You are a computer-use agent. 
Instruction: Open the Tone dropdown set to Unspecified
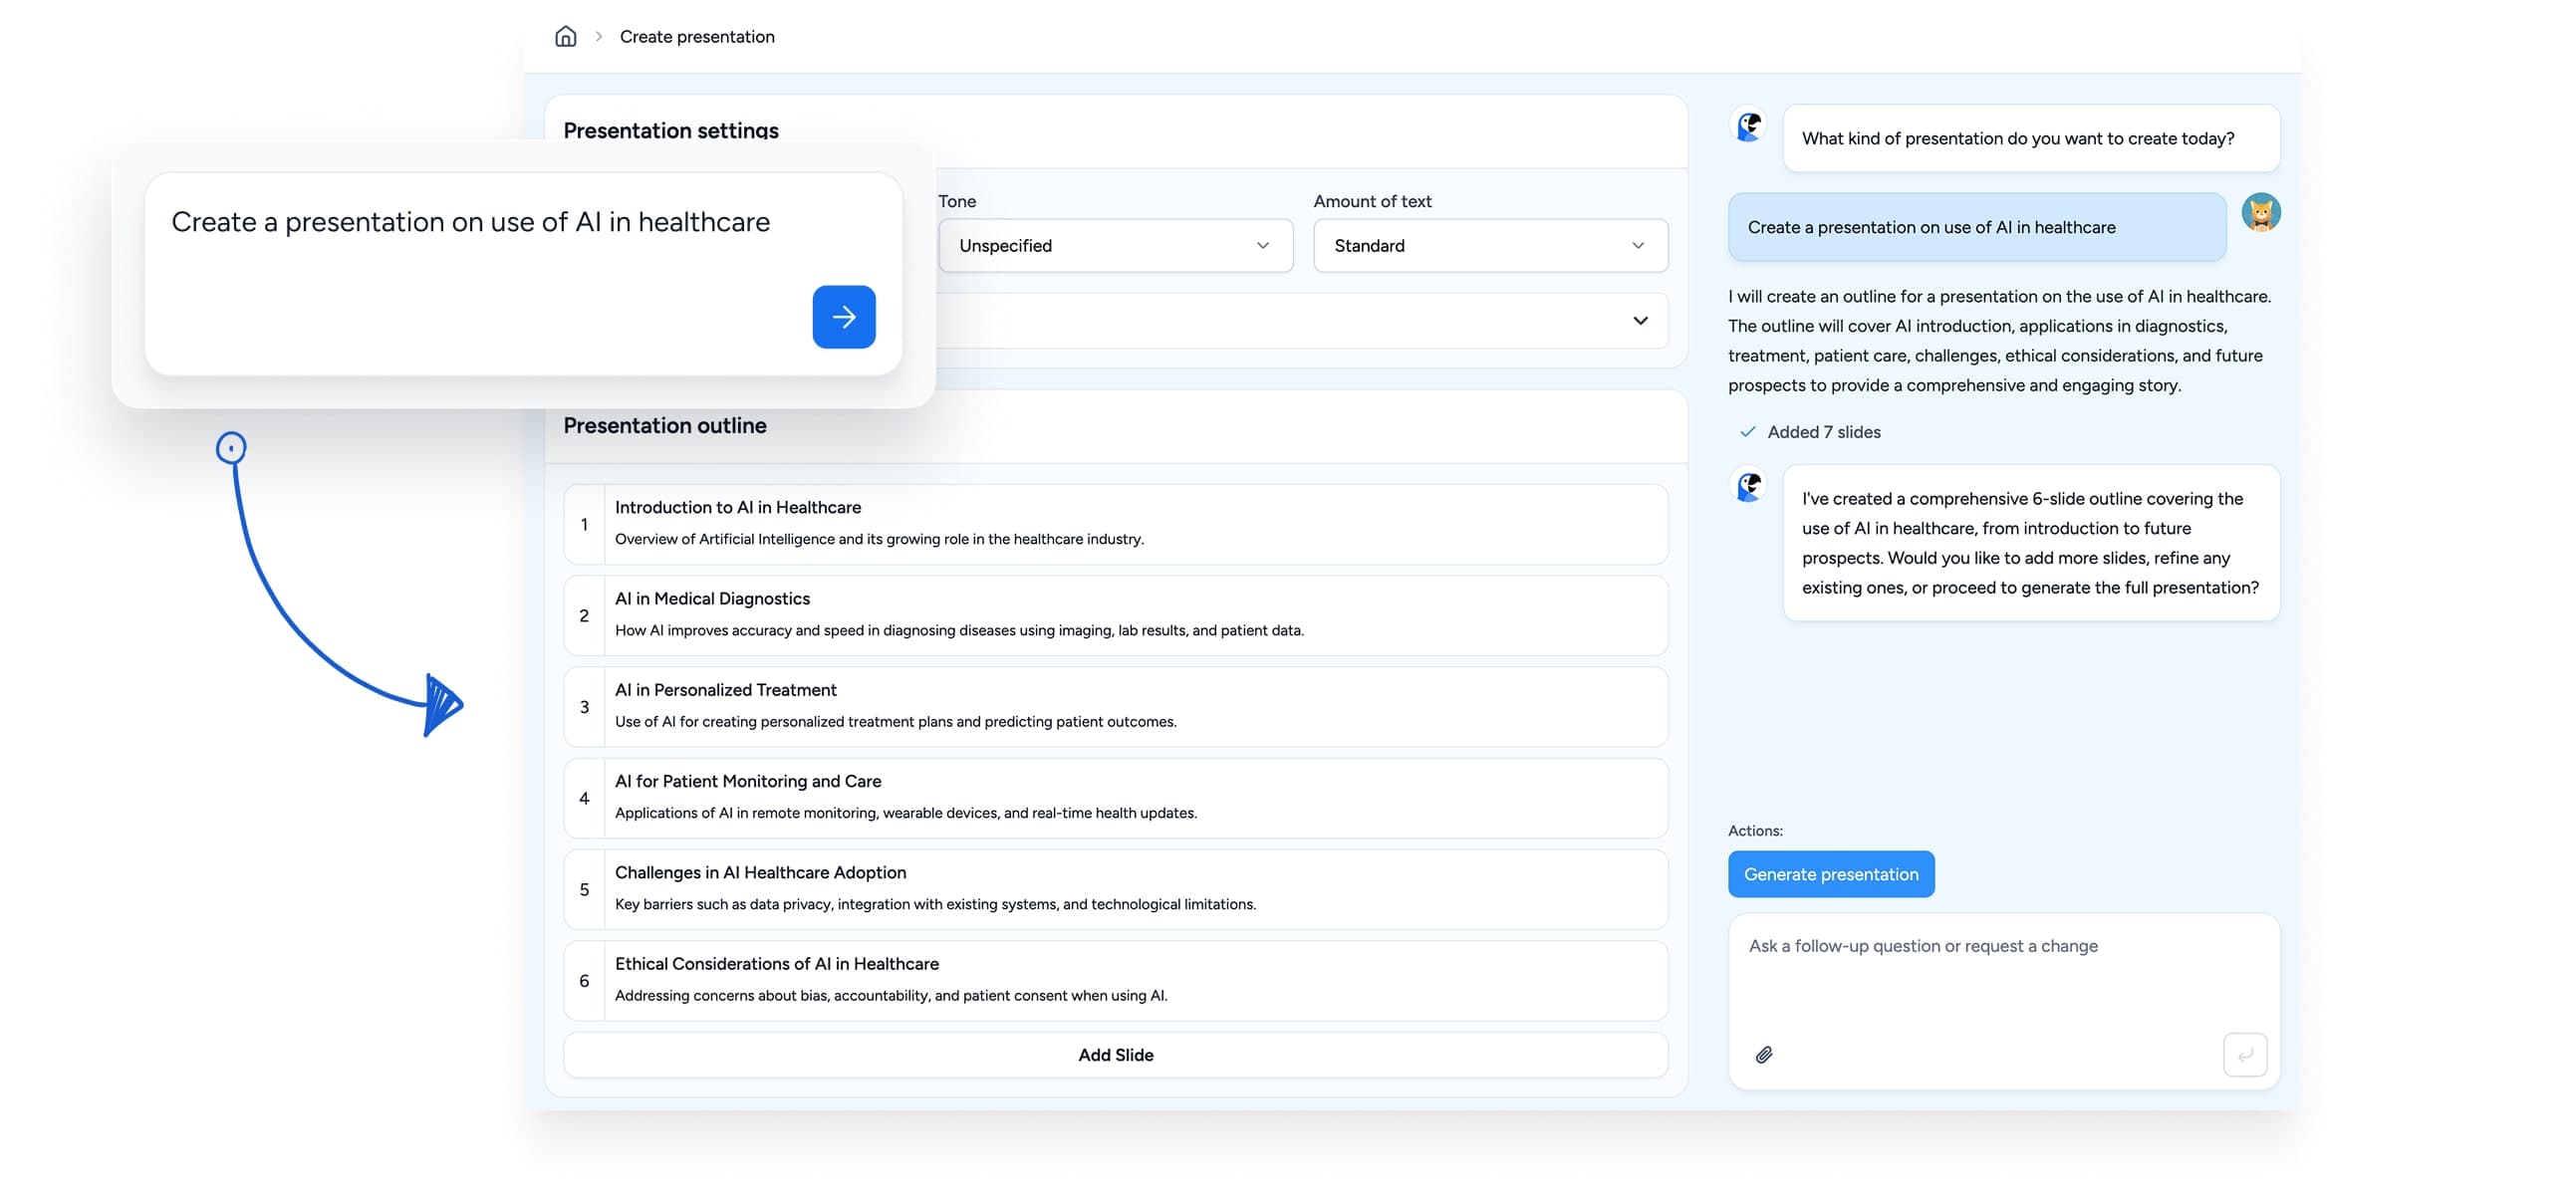(1114, 246)
